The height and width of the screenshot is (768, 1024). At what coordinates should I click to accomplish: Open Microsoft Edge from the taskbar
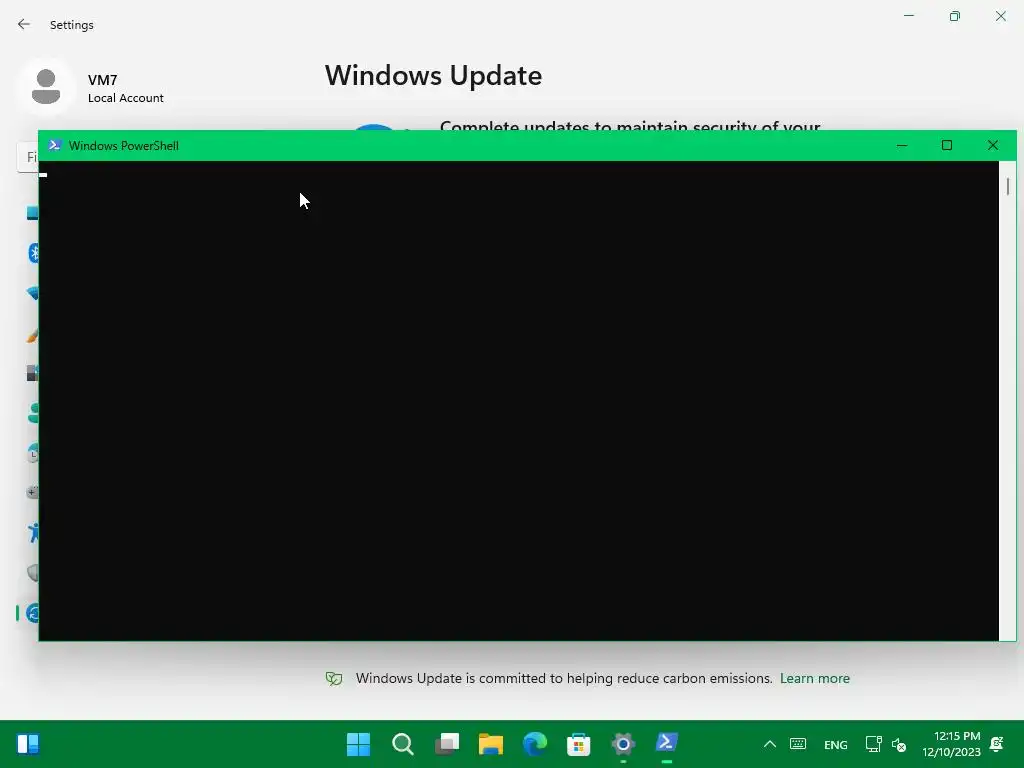(535, 744)
